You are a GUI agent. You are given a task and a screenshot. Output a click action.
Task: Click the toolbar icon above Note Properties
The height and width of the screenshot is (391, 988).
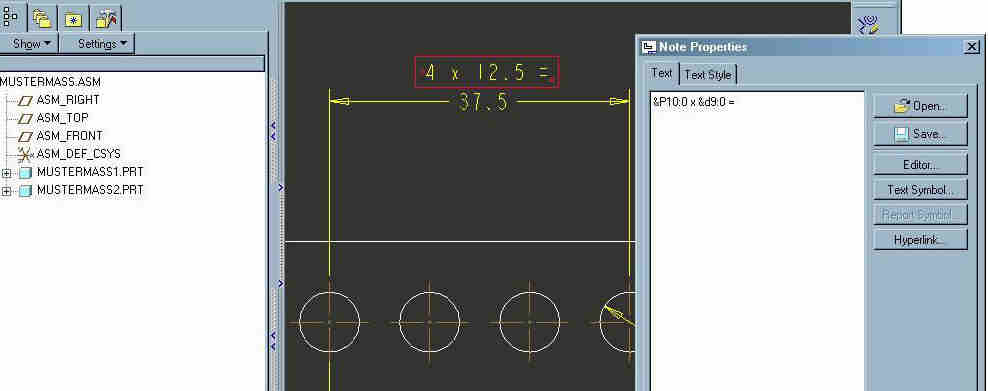click(x=868, y=25)
